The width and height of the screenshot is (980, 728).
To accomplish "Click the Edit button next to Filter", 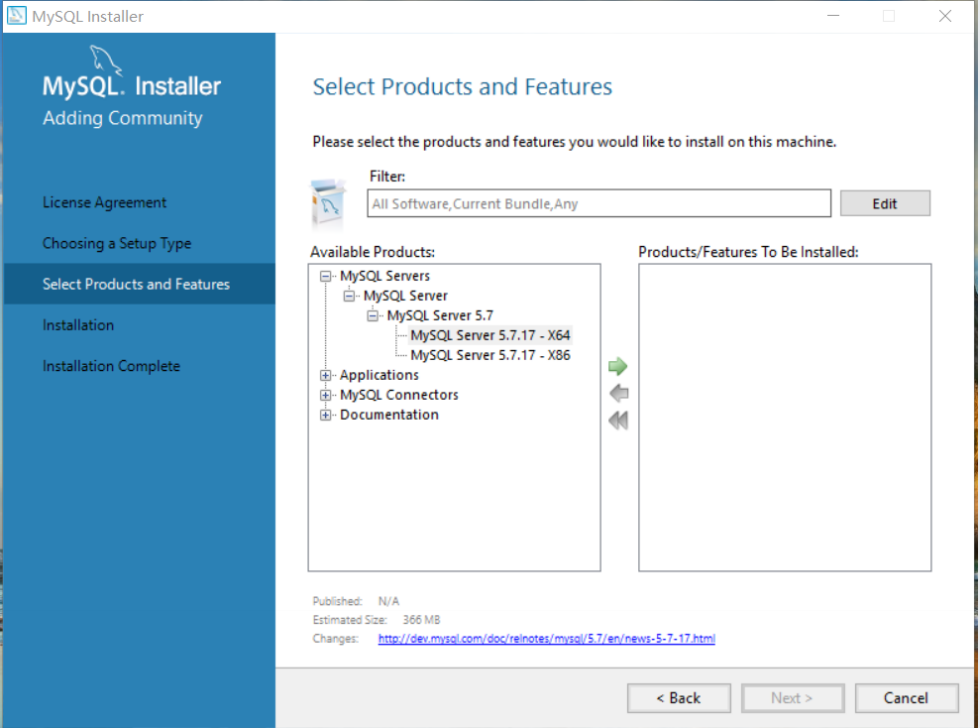I will pyautogui.click(x=884, y=203).
